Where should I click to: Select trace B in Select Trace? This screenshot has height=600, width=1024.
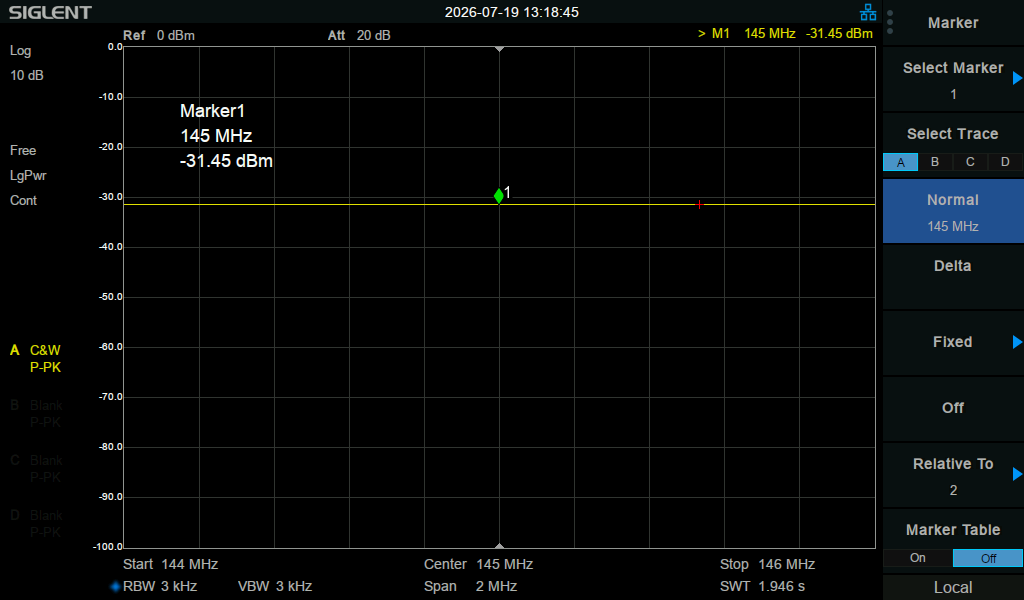pos(935,162)
